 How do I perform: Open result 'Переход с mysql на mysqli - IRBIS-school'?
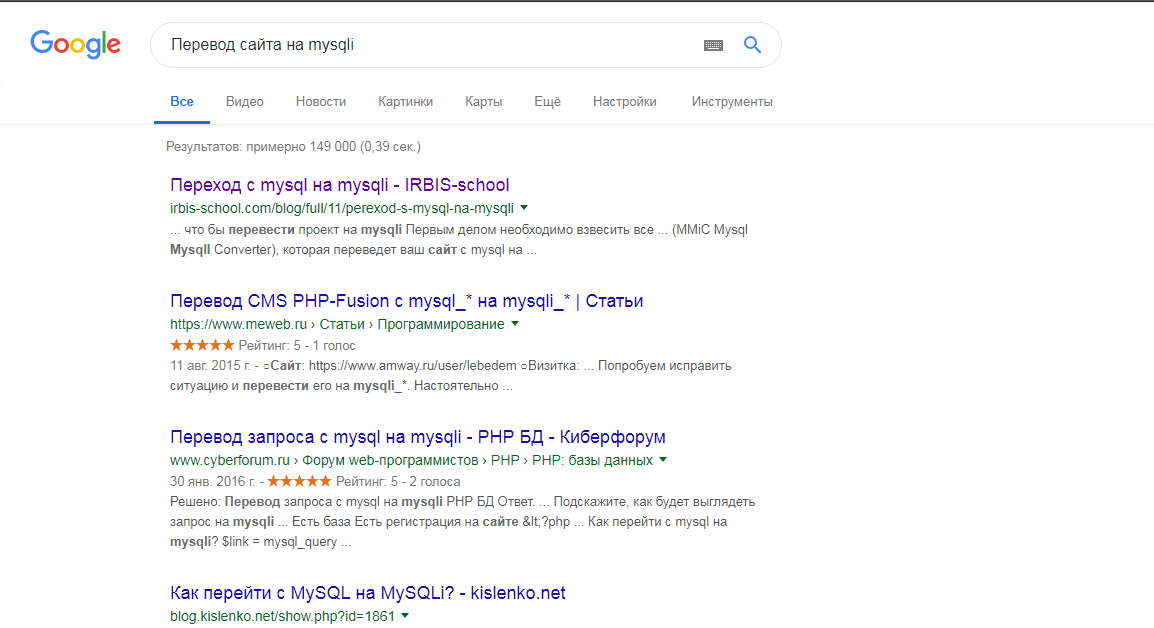[x=340, y=185]
